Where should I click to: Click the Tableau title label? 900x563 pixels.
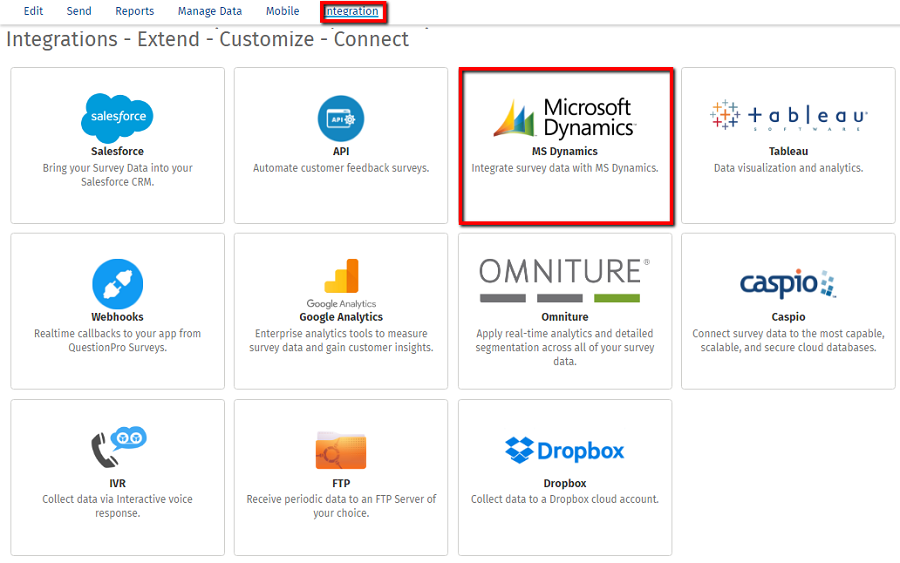(x=789, y=151)
